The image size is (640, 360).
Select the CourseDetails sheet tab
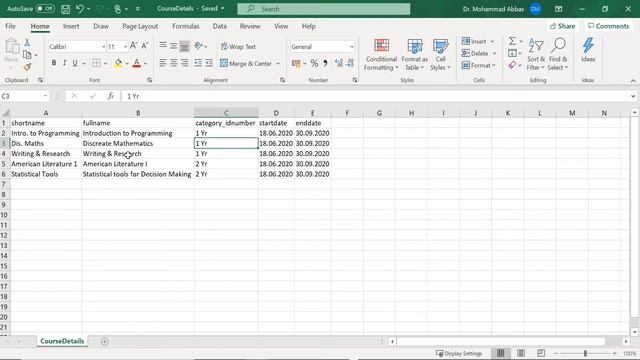[x=62, y=341]
